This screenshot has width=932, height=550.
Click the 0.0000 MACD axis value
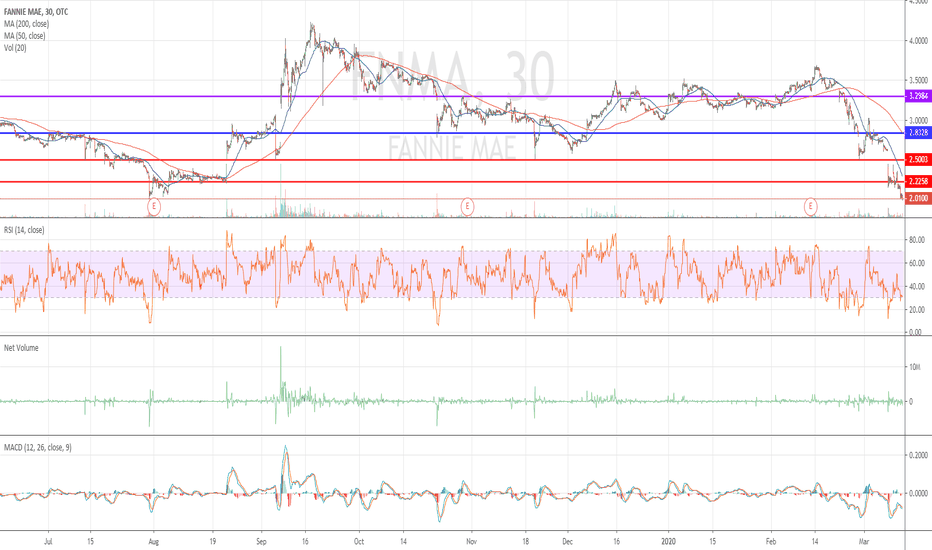(x=918, y=494)
